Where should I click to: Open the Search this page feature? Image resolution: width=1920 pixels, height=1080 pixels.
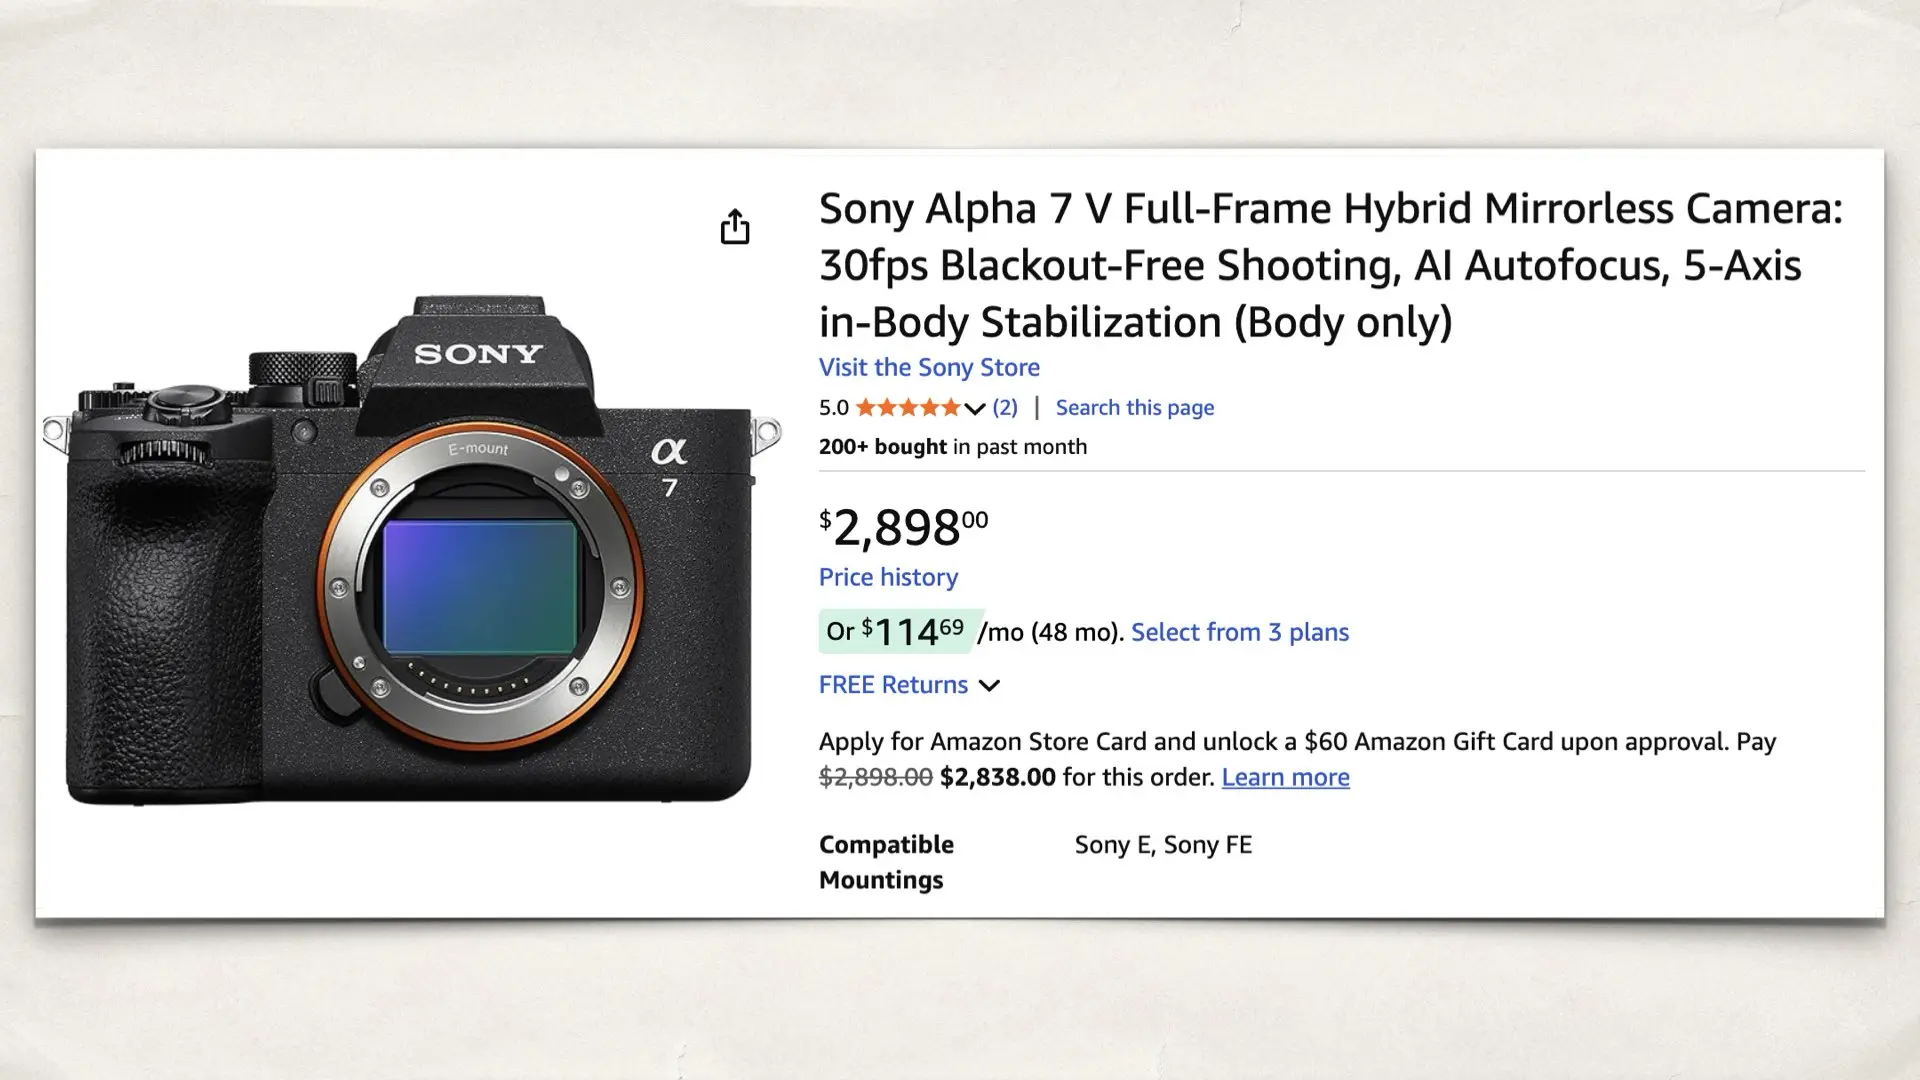[x=1134, y=407]
